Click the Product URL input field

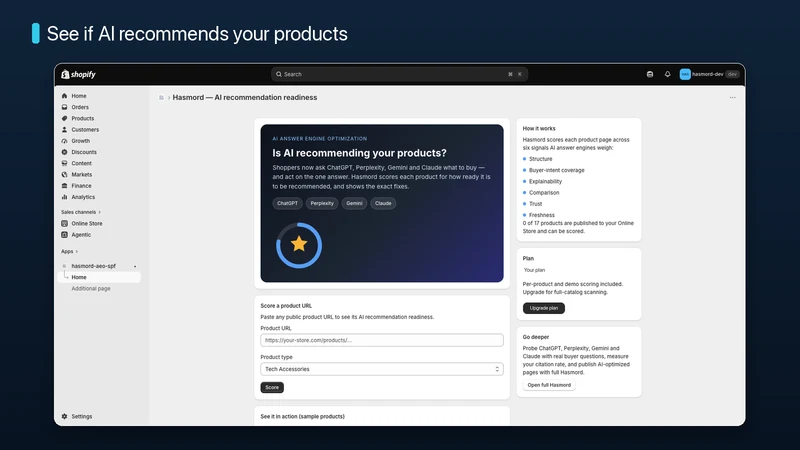tap(382, 340)
